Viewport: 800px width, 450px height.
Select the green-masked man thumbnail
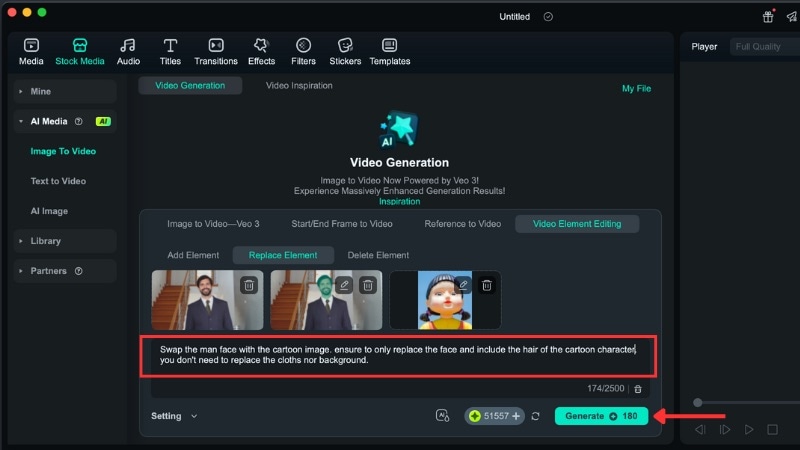click(326, 300)
